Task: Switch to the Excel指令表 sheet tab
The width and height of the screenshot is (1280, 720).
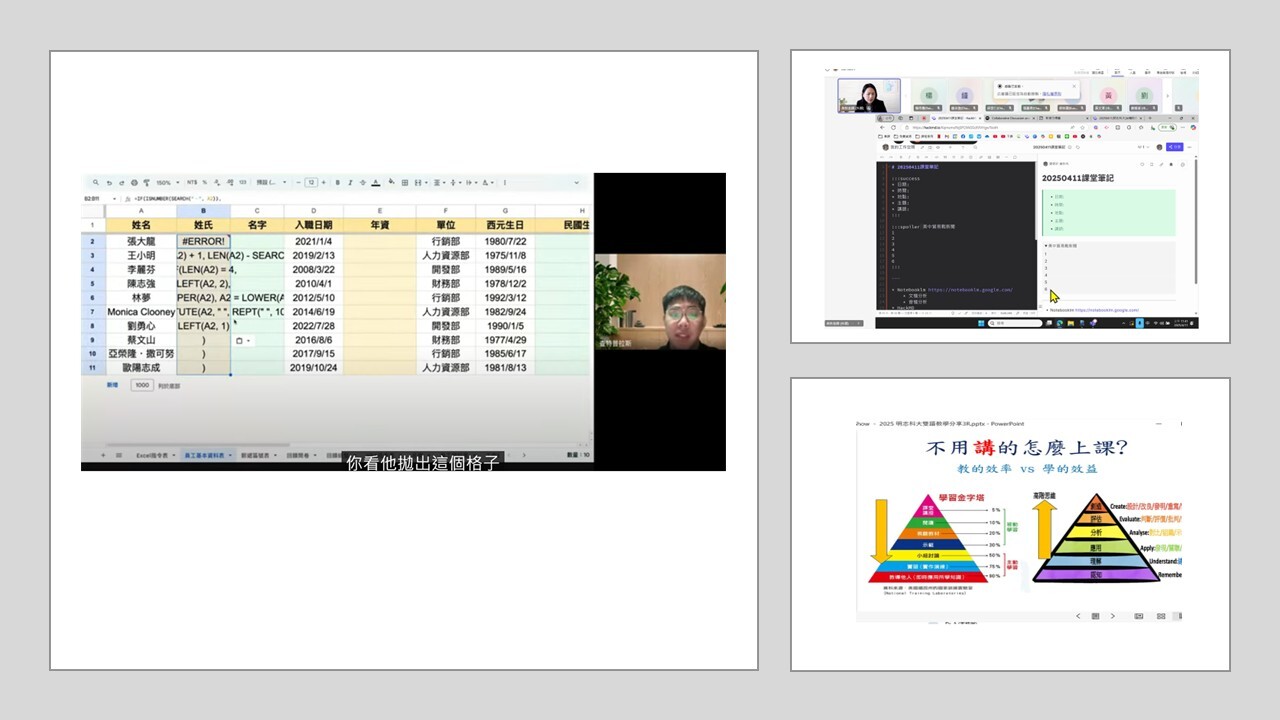Action: 153,455
